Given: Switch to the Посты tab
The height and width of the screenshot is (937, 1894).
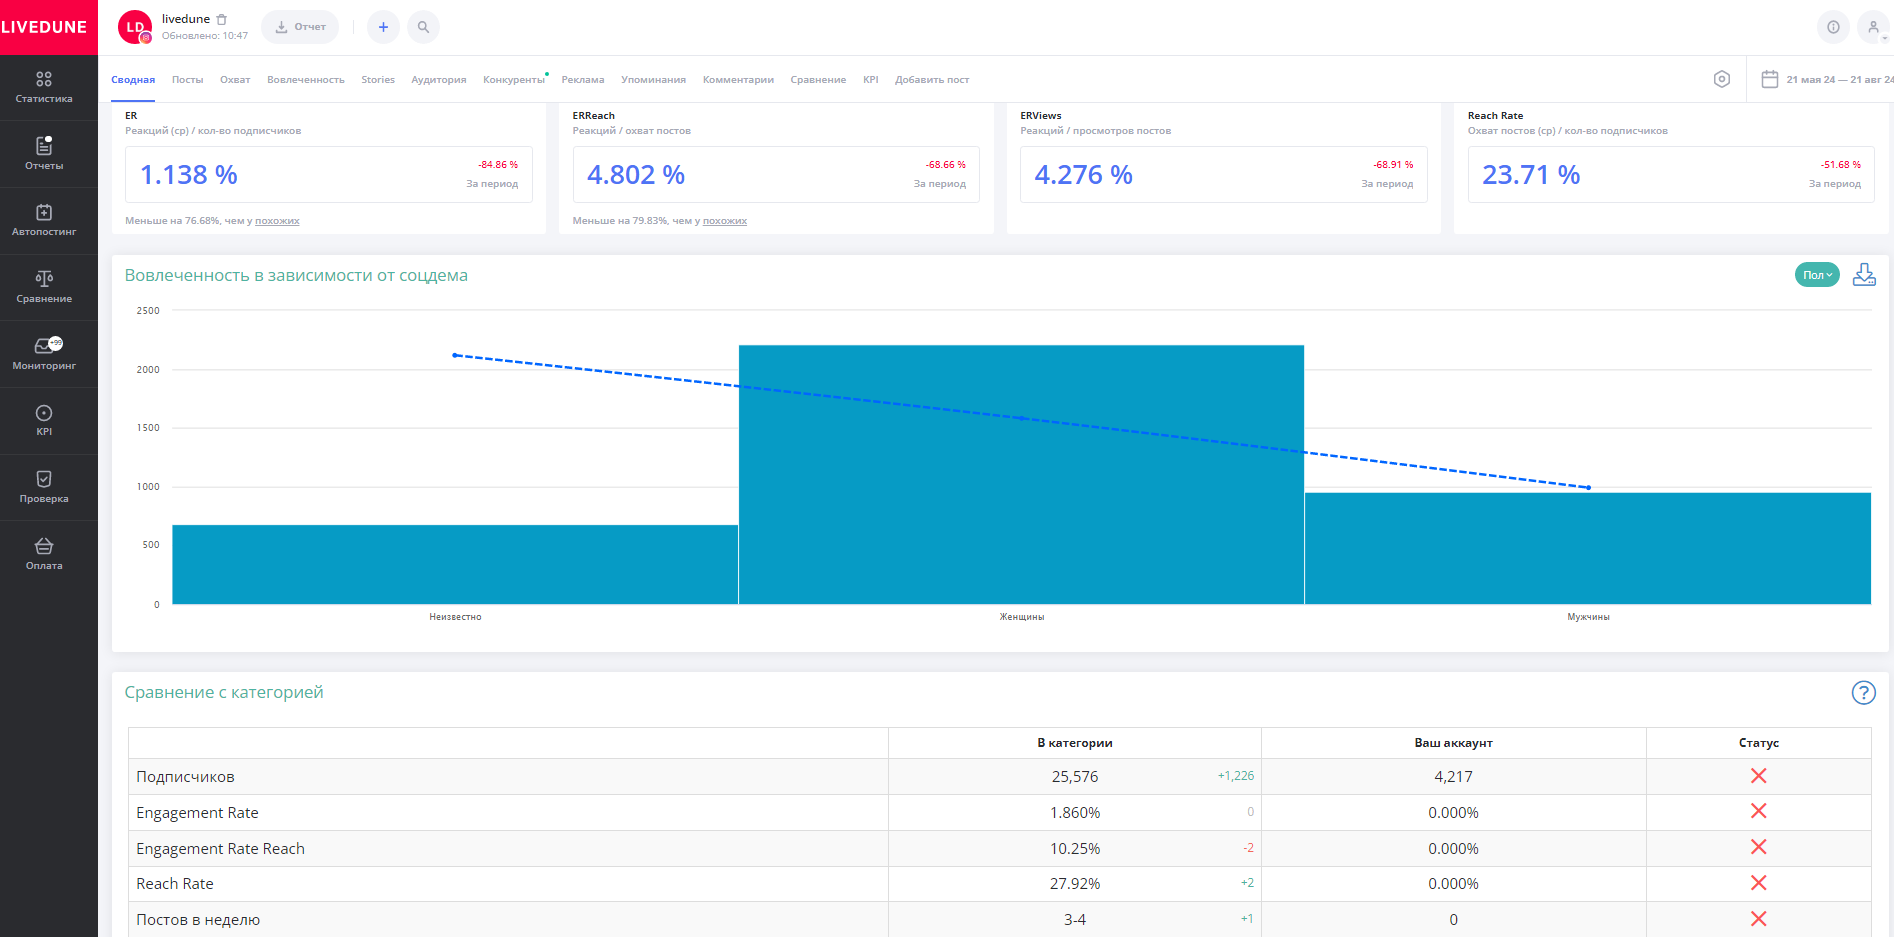Looking at the screenshot, I should click(187, 80).
